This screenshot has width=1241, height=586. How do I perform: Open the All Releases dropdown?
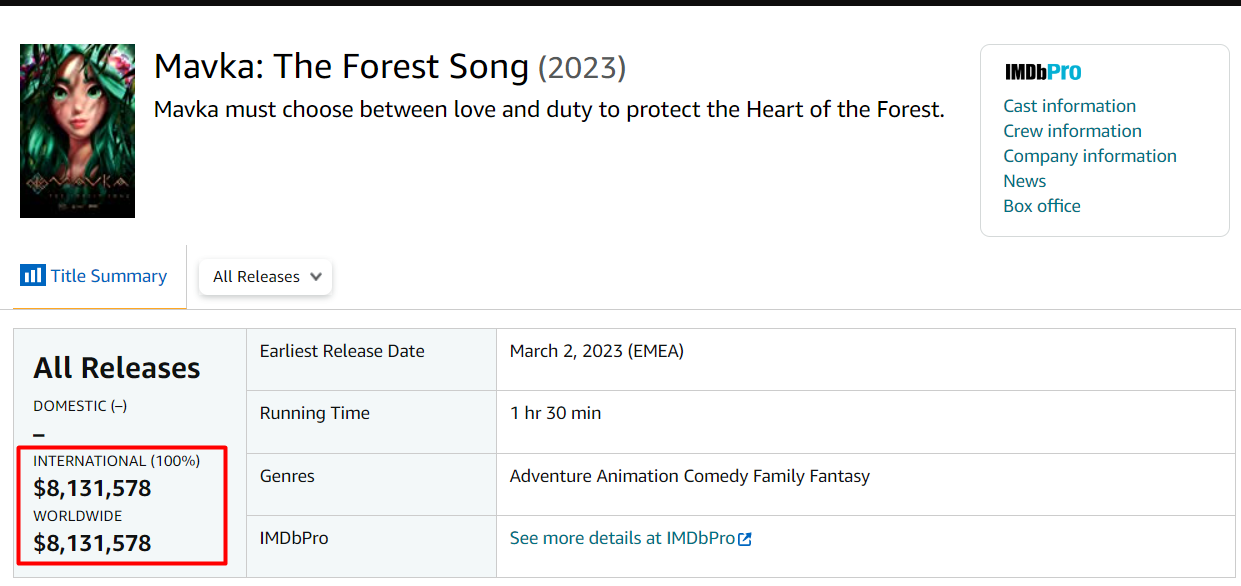(266, 277)
